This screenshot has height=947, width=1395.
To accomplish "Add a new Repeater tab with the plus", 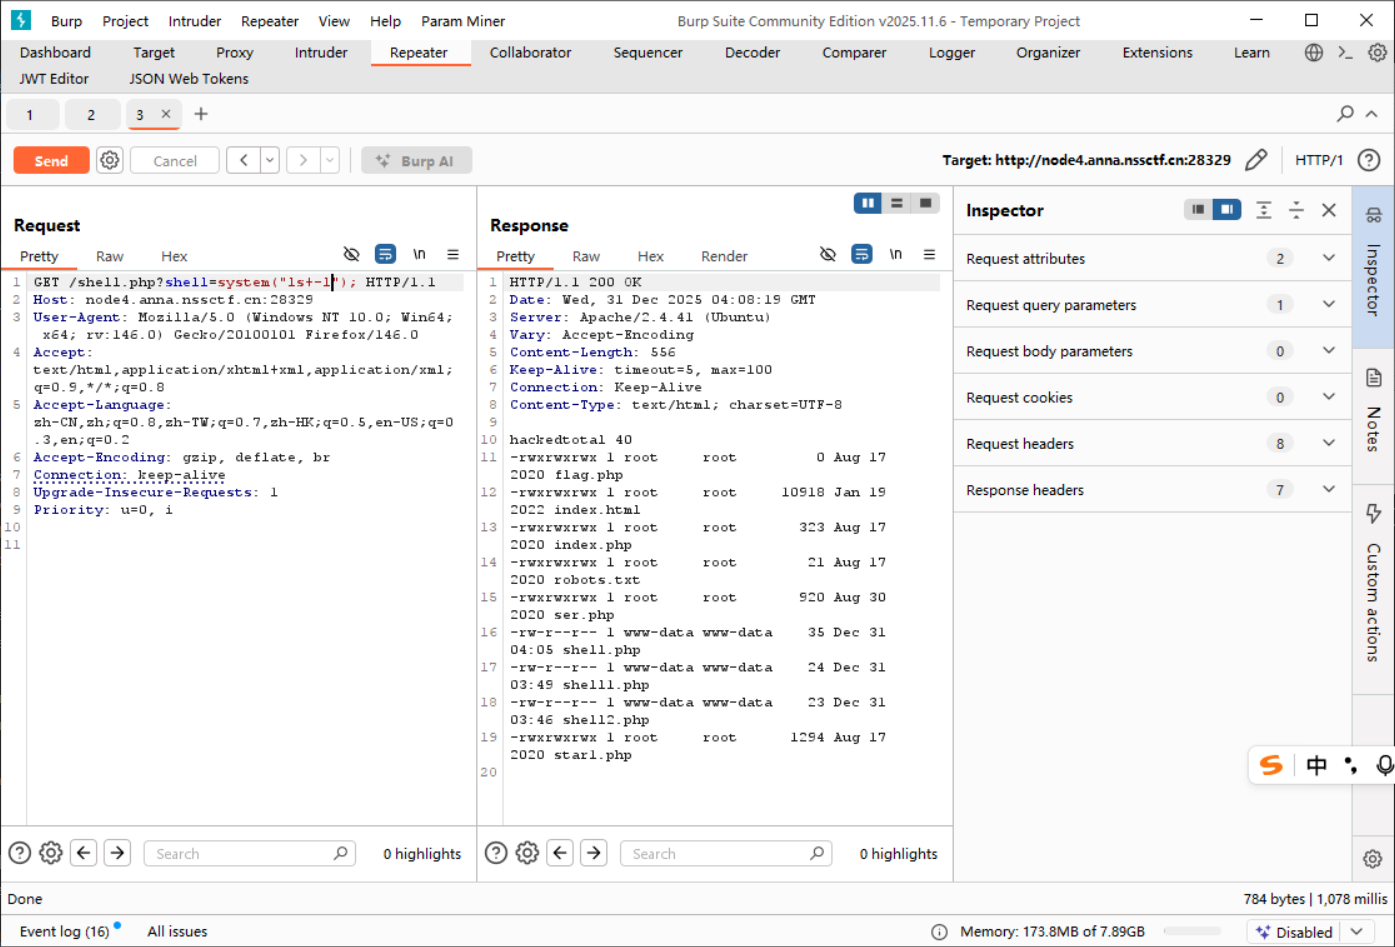I will tap(201, 114).
